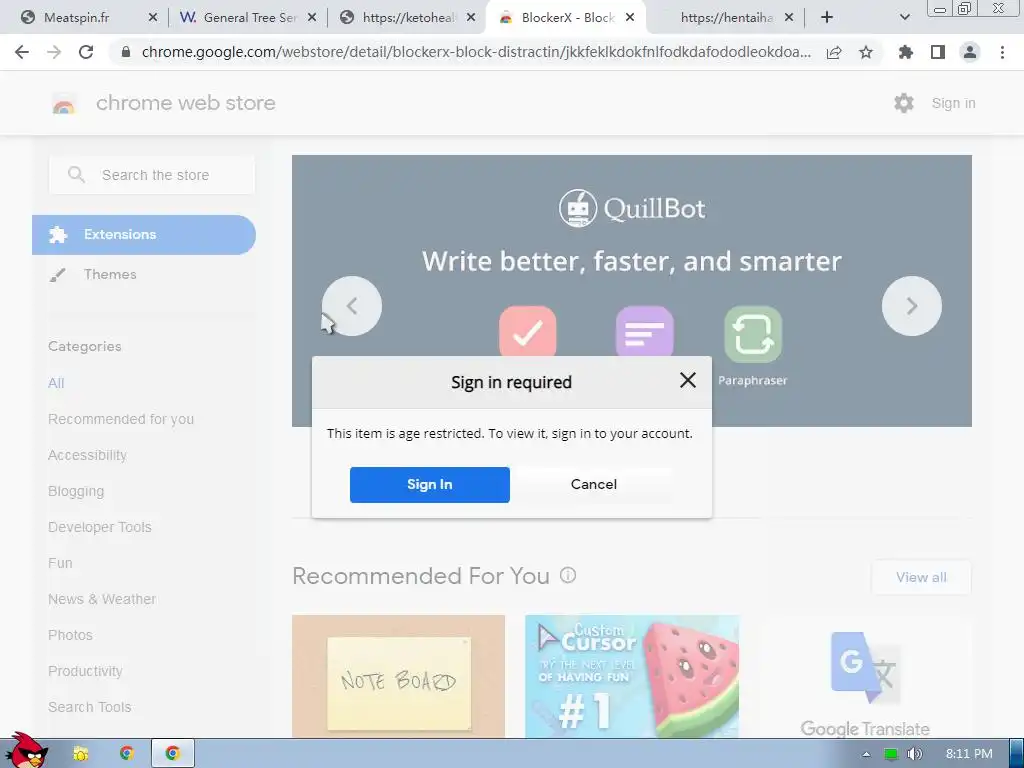Image resolution: width=1024 pixels, height=768 pixels.
Task: Toggle the Chrome side panel icon
Action: pyautogui.click(x=938, y=52)
